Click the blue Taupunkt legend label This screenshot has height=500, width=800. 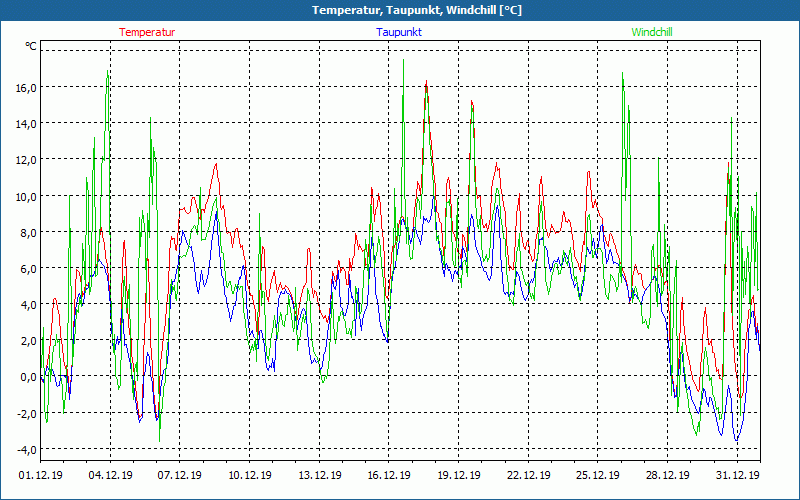pyautogui.click(x=399, y=32)
